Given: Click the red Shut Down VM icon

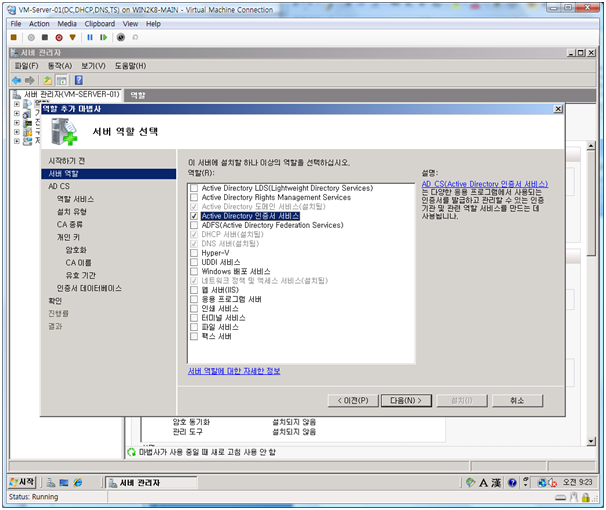Looking at the screenshot, I should tap(59, 37).
